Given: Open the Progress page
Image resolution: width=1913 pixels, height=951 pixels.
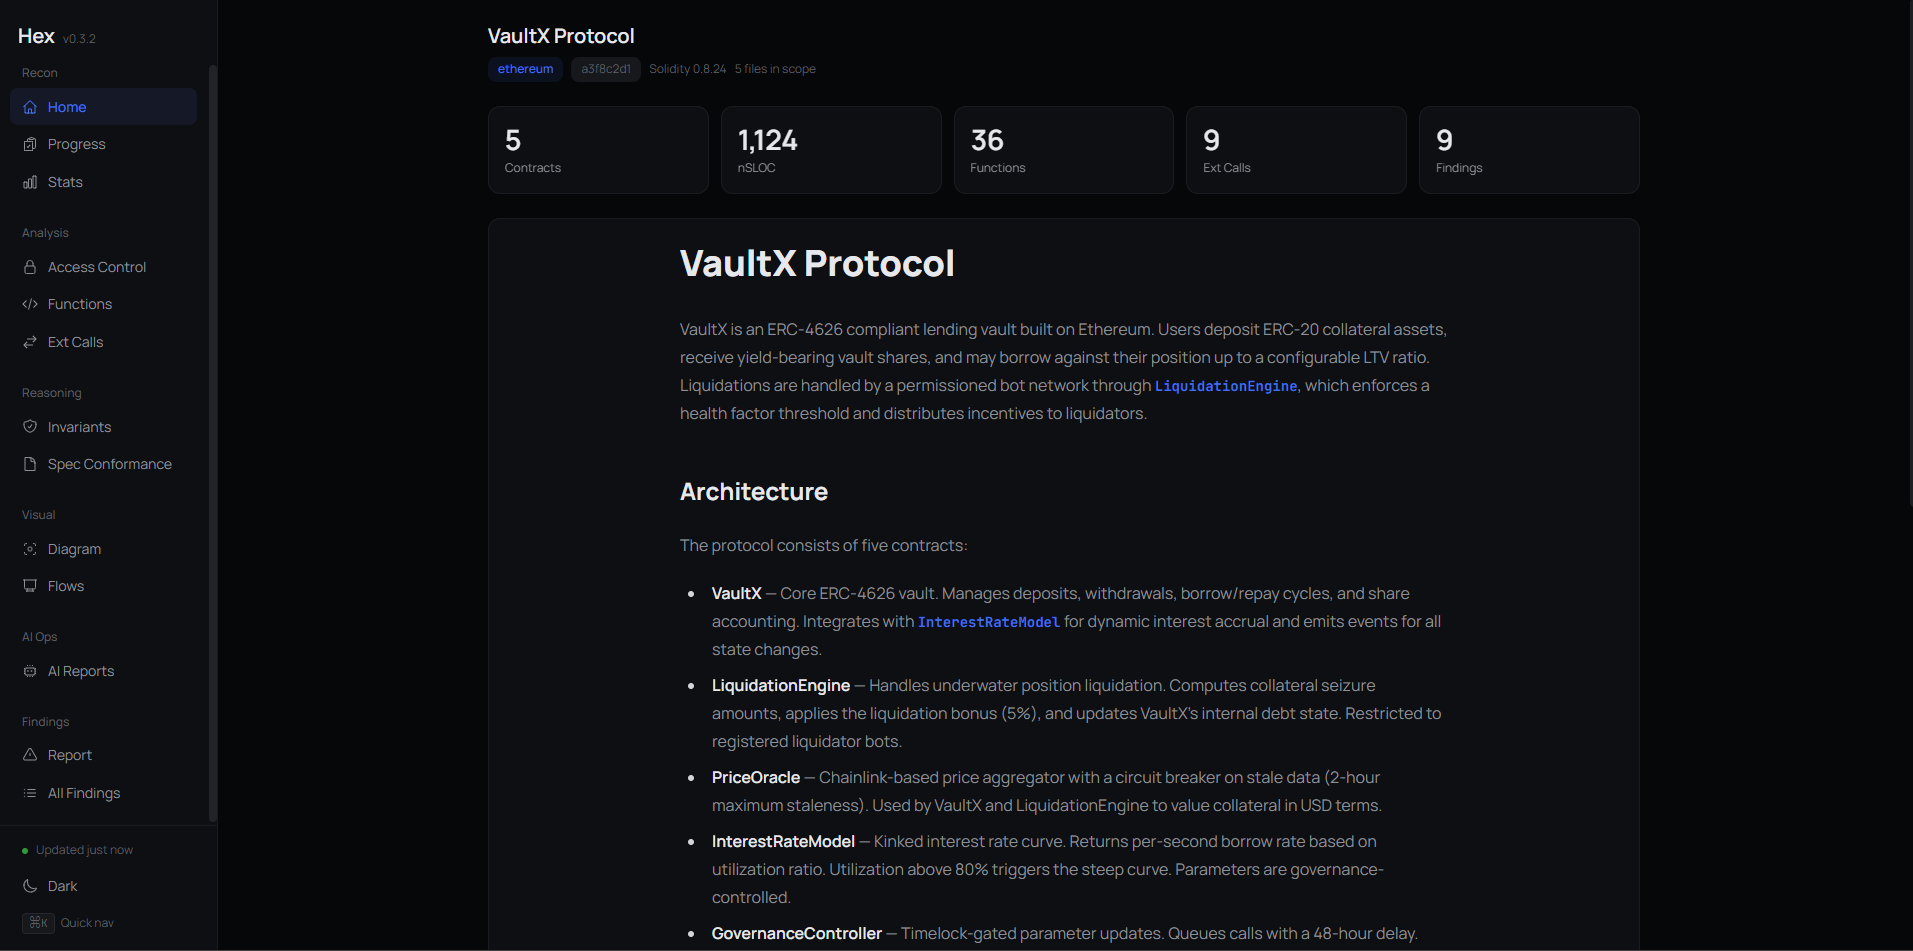Looking at the screenshot, I should pos(77,144).
